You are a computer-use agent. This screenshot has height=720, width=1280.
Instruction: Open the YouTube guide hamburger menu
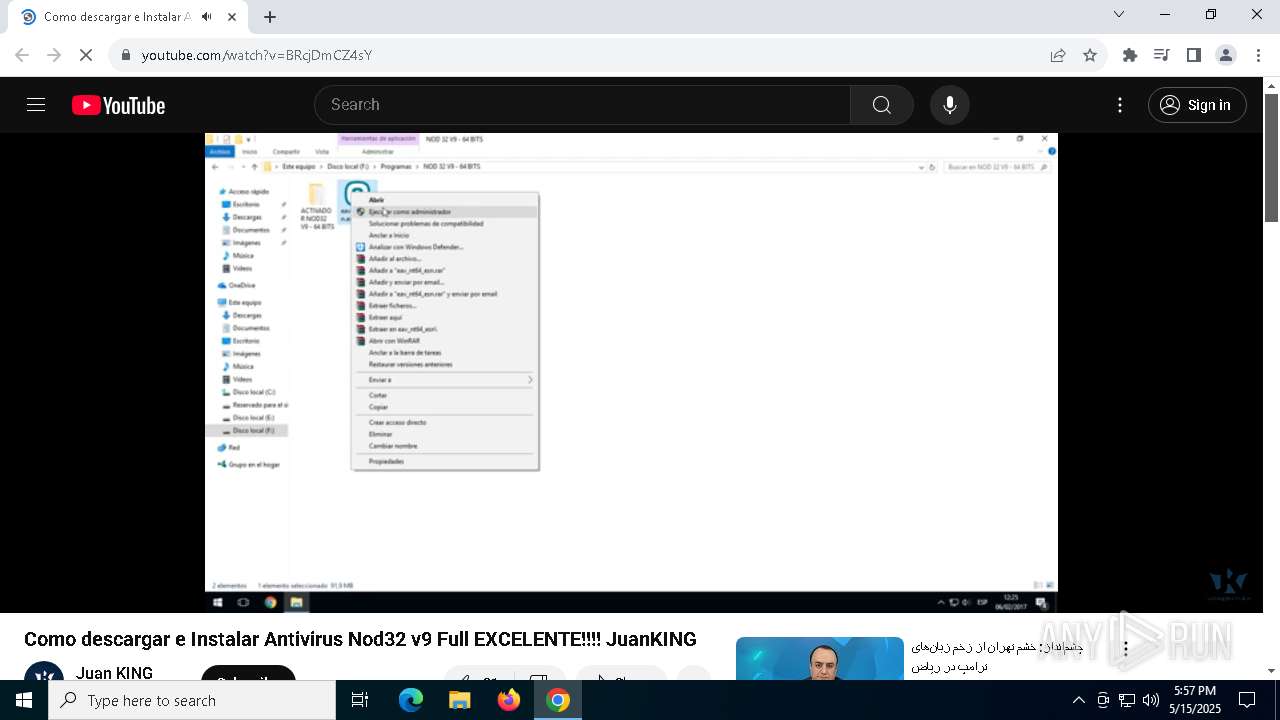coord(36,105)
